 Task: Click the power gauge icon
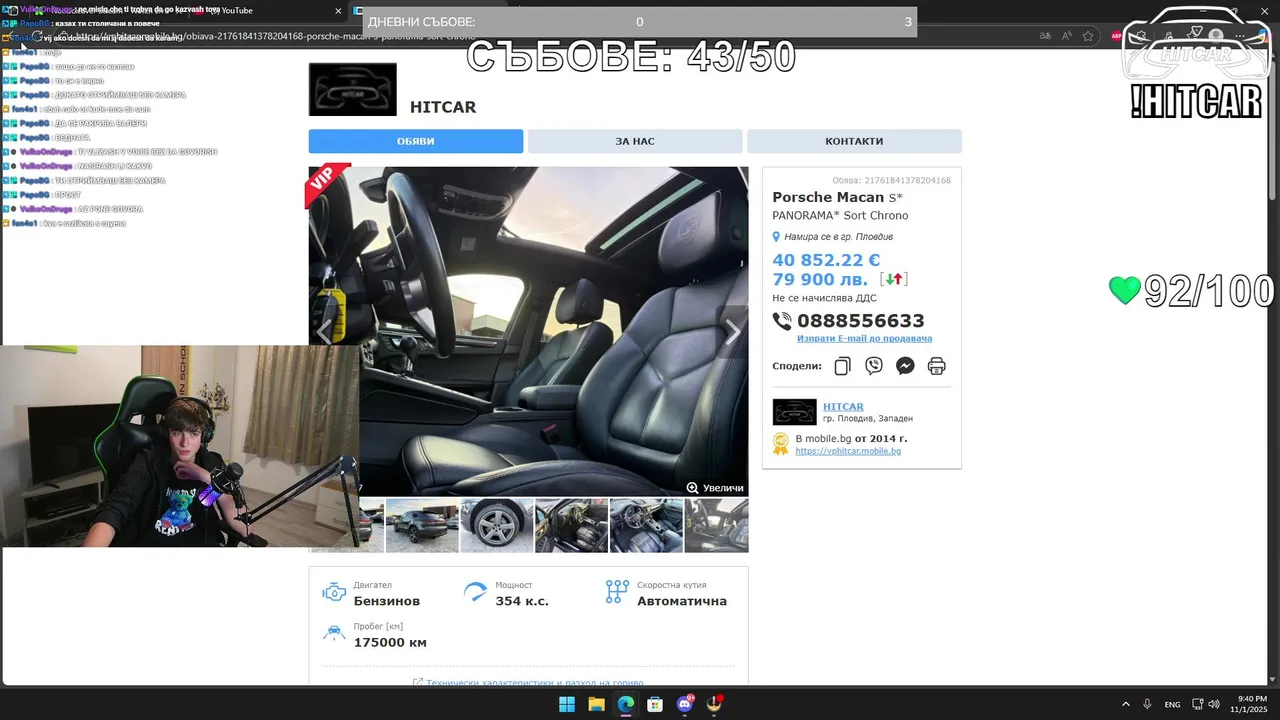tap(476, 592)
